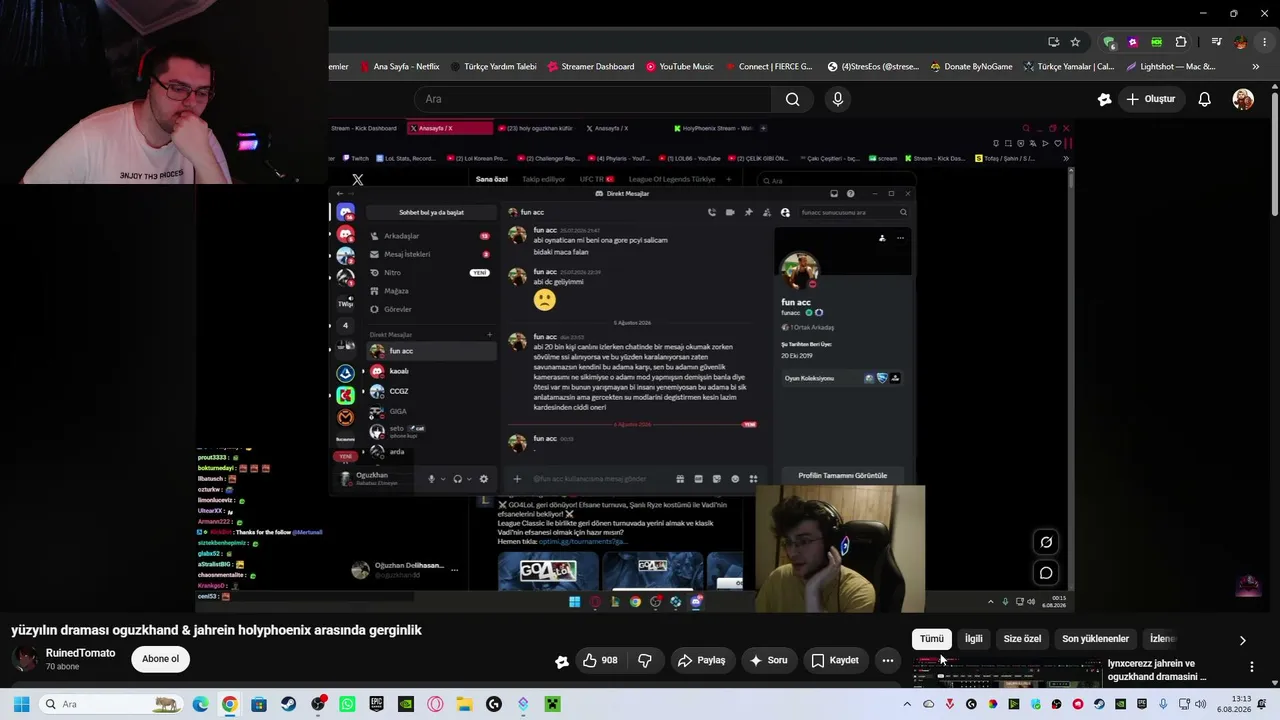Save the video with the Kaydet button
This screenshot has width=1280, height=720.
click(x=835, y=660)
